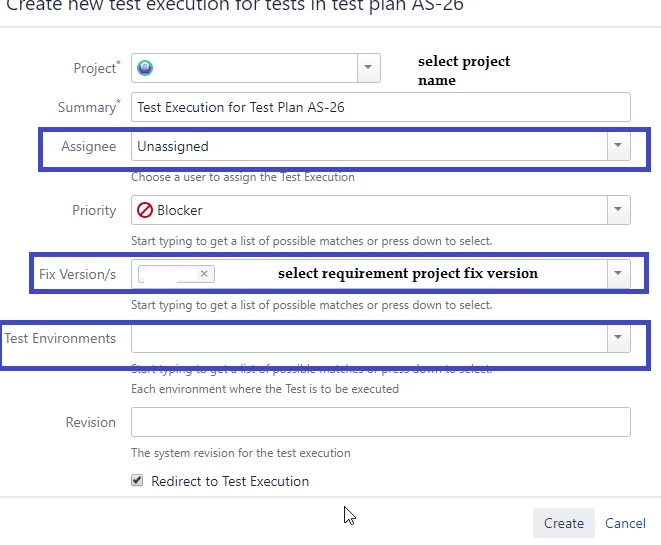Click the Test Environments field label

pyautogui.click(x=60, y=338)
